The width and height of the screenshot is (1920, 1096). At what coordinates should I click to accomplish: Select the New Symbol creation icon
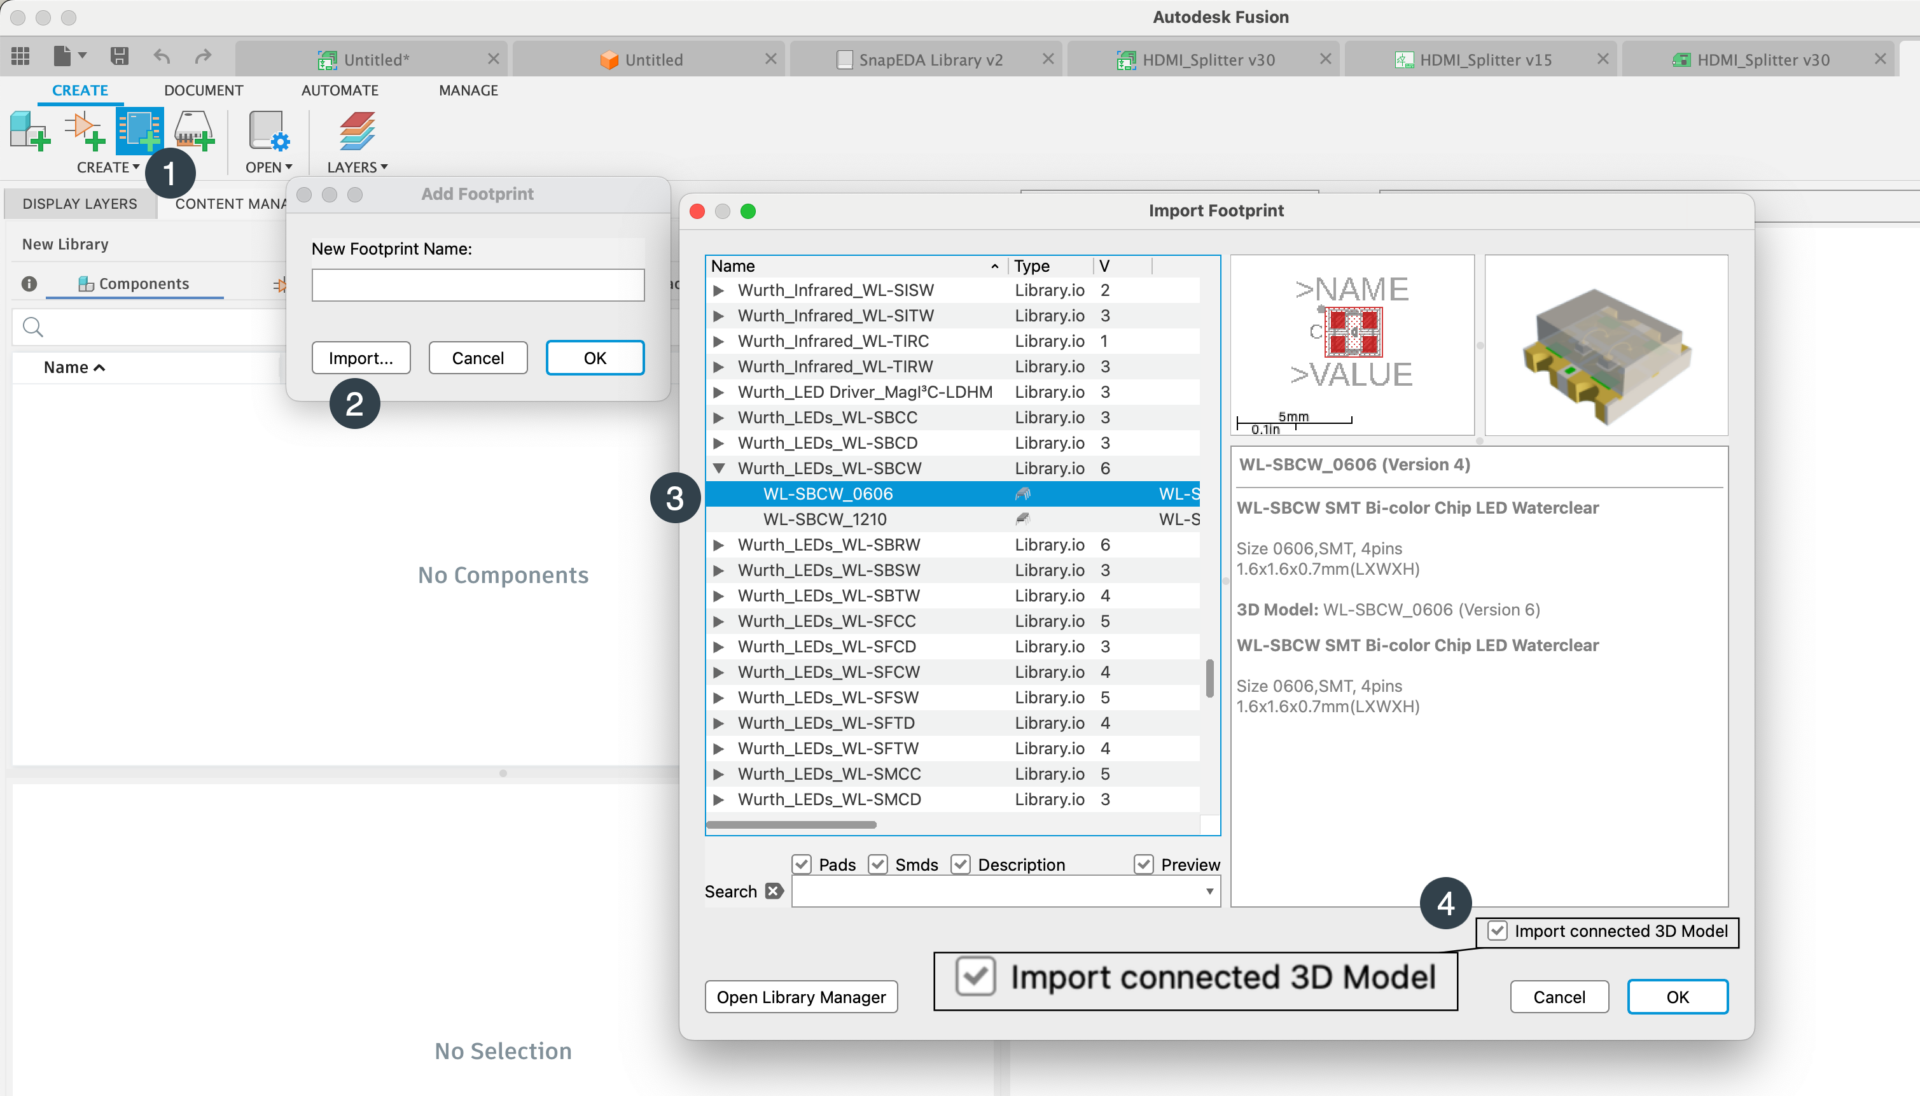[x=84, y=130]
